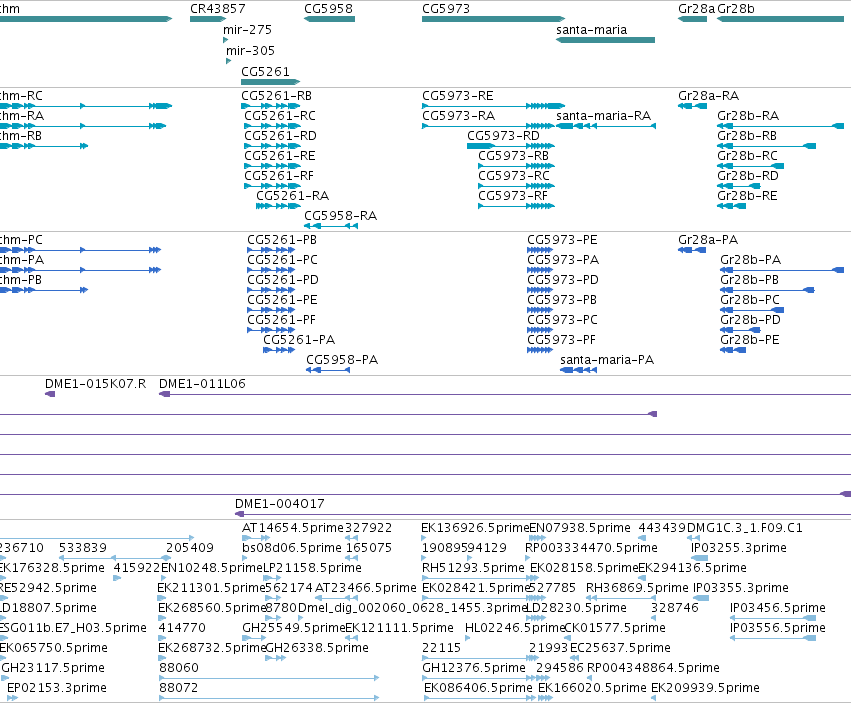Select the 88072 EST label

[179, 688]
